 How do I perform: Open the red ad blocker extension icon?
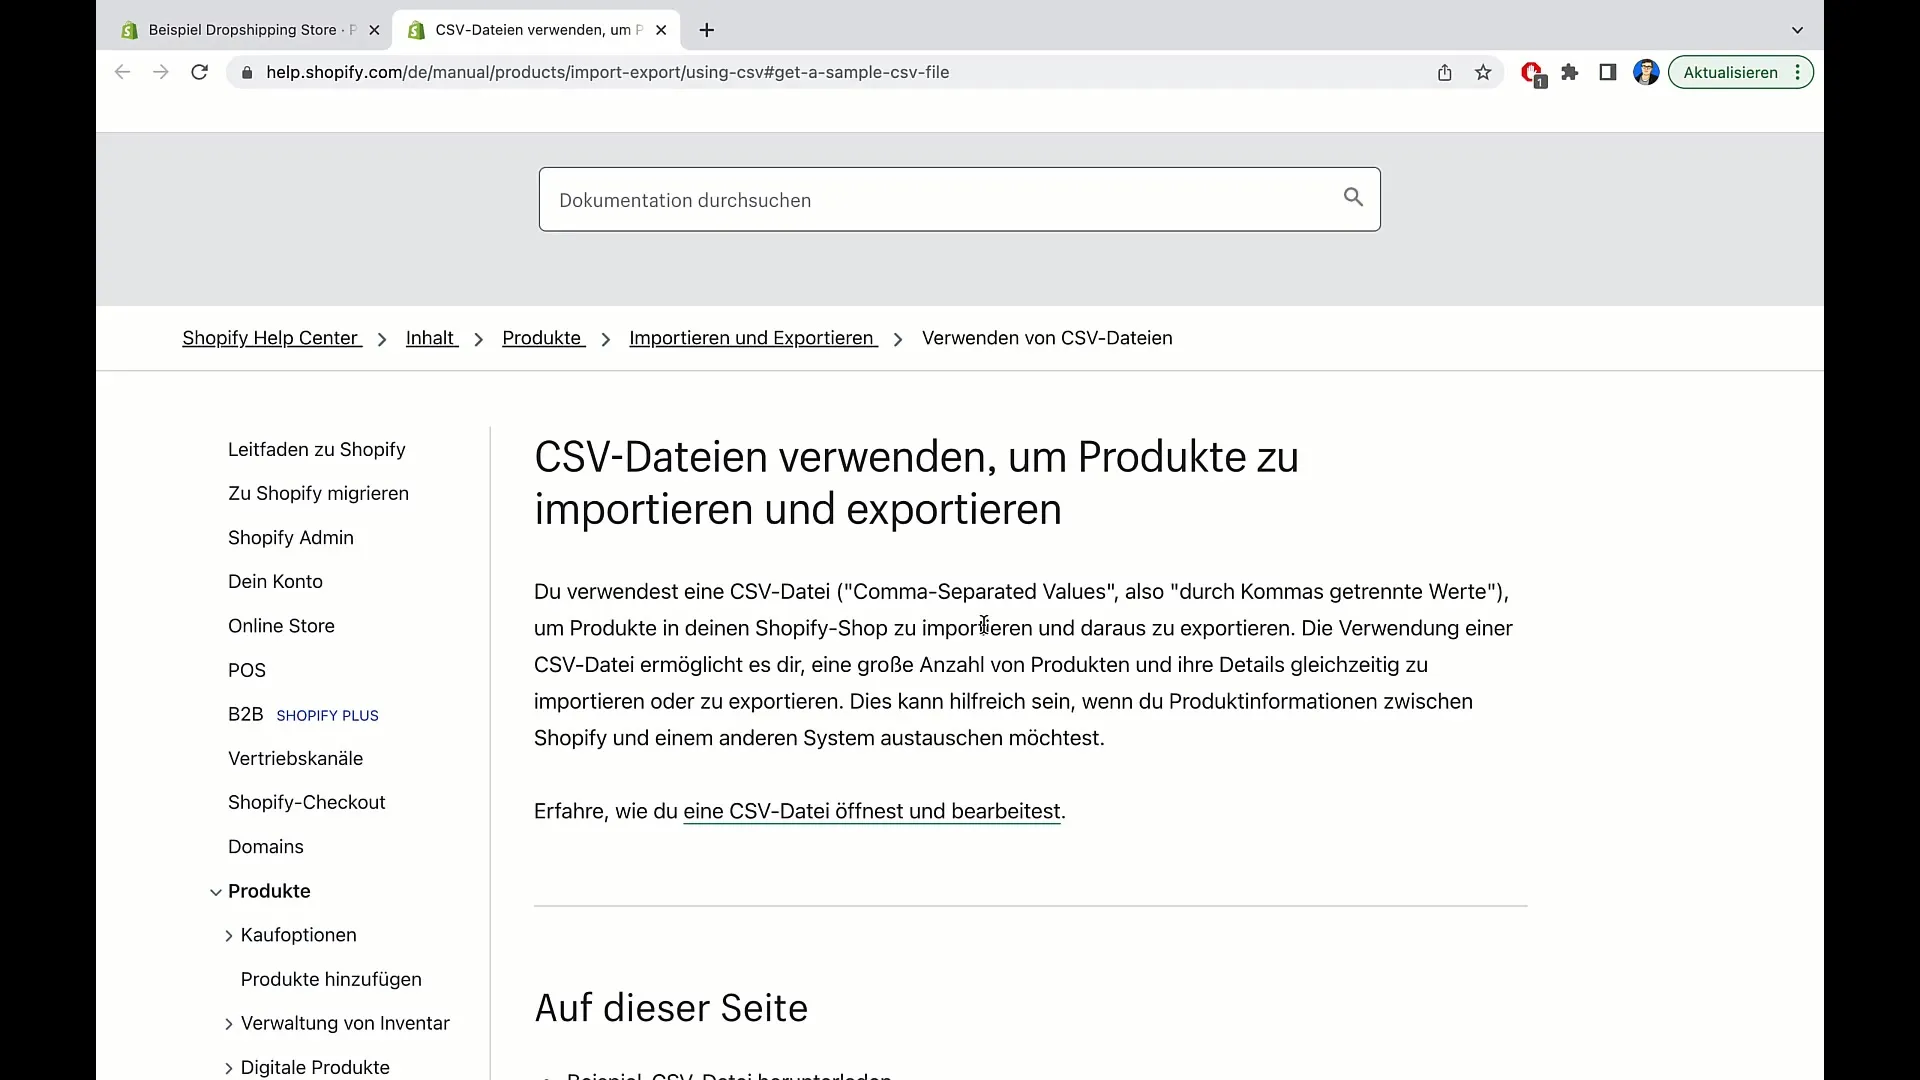coord(1533,74)
